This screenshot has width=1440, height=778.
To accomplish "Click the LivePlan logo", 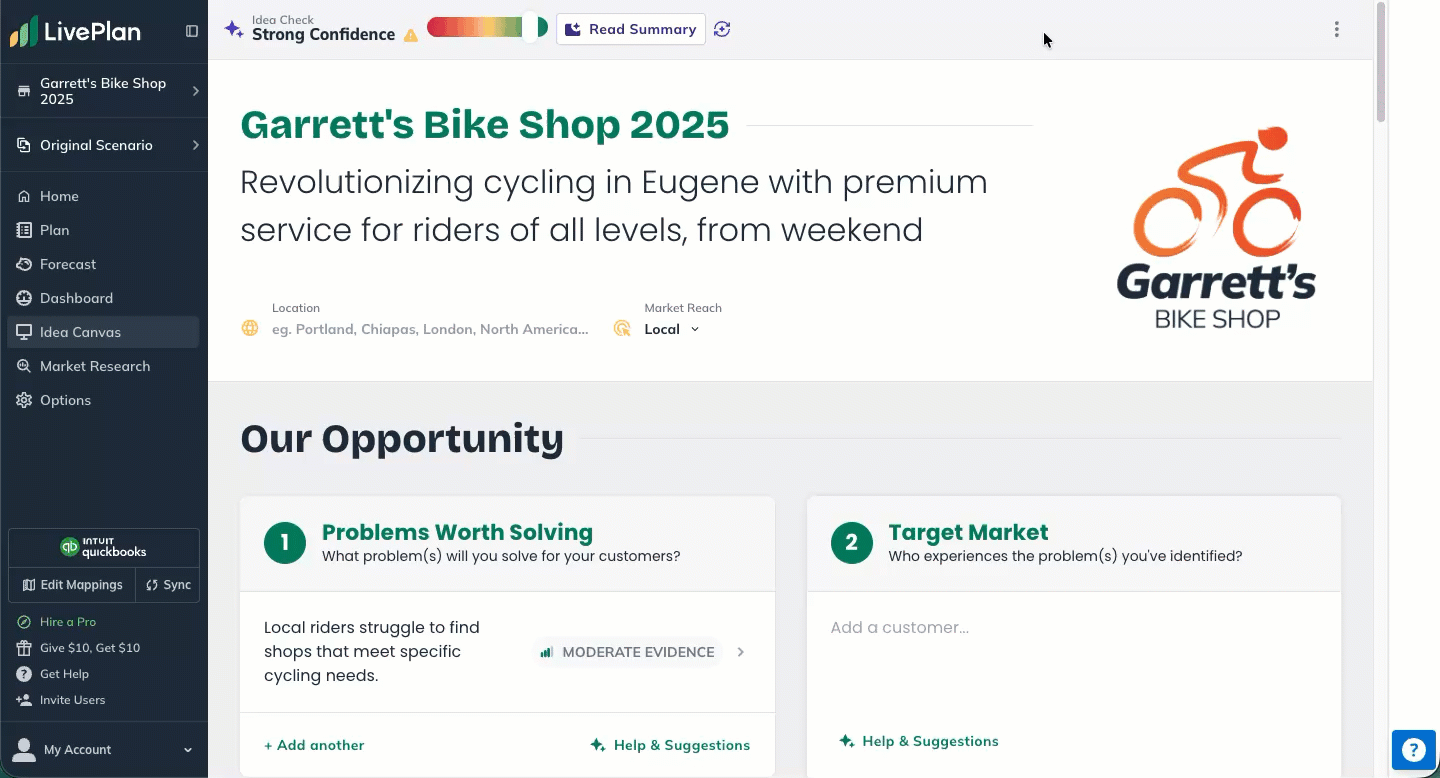I will pyautogui.click(x=75, y=31).
